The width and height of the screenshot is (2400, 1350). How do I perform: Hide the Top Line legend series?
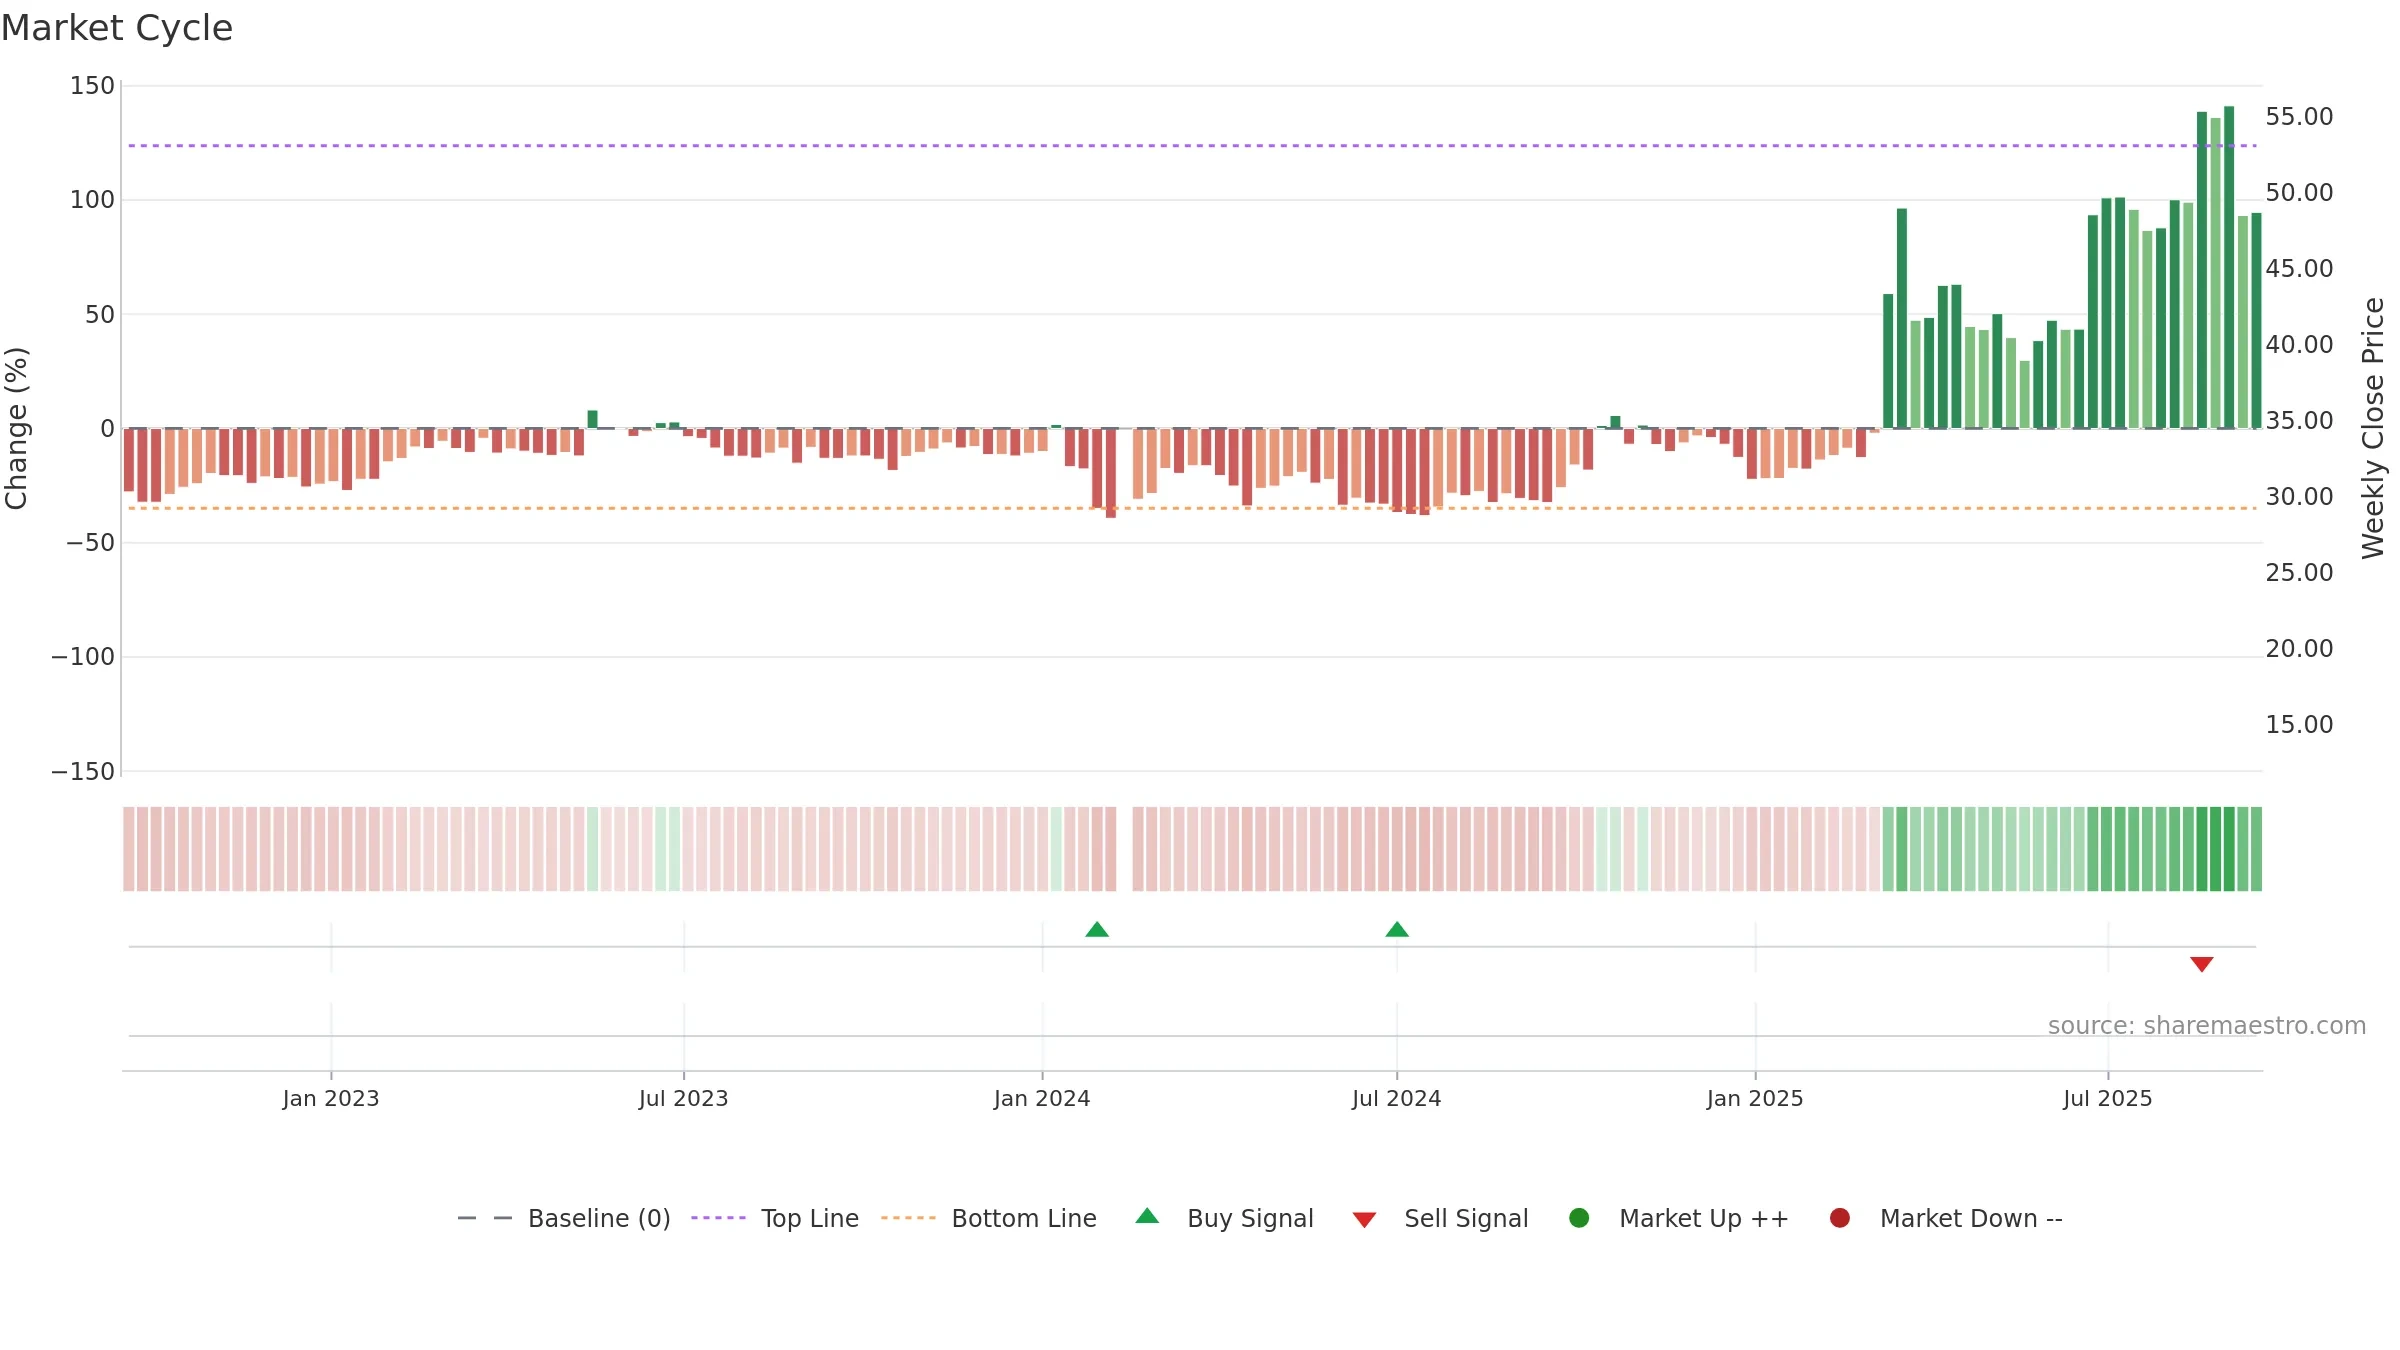tap(775, 1218)
